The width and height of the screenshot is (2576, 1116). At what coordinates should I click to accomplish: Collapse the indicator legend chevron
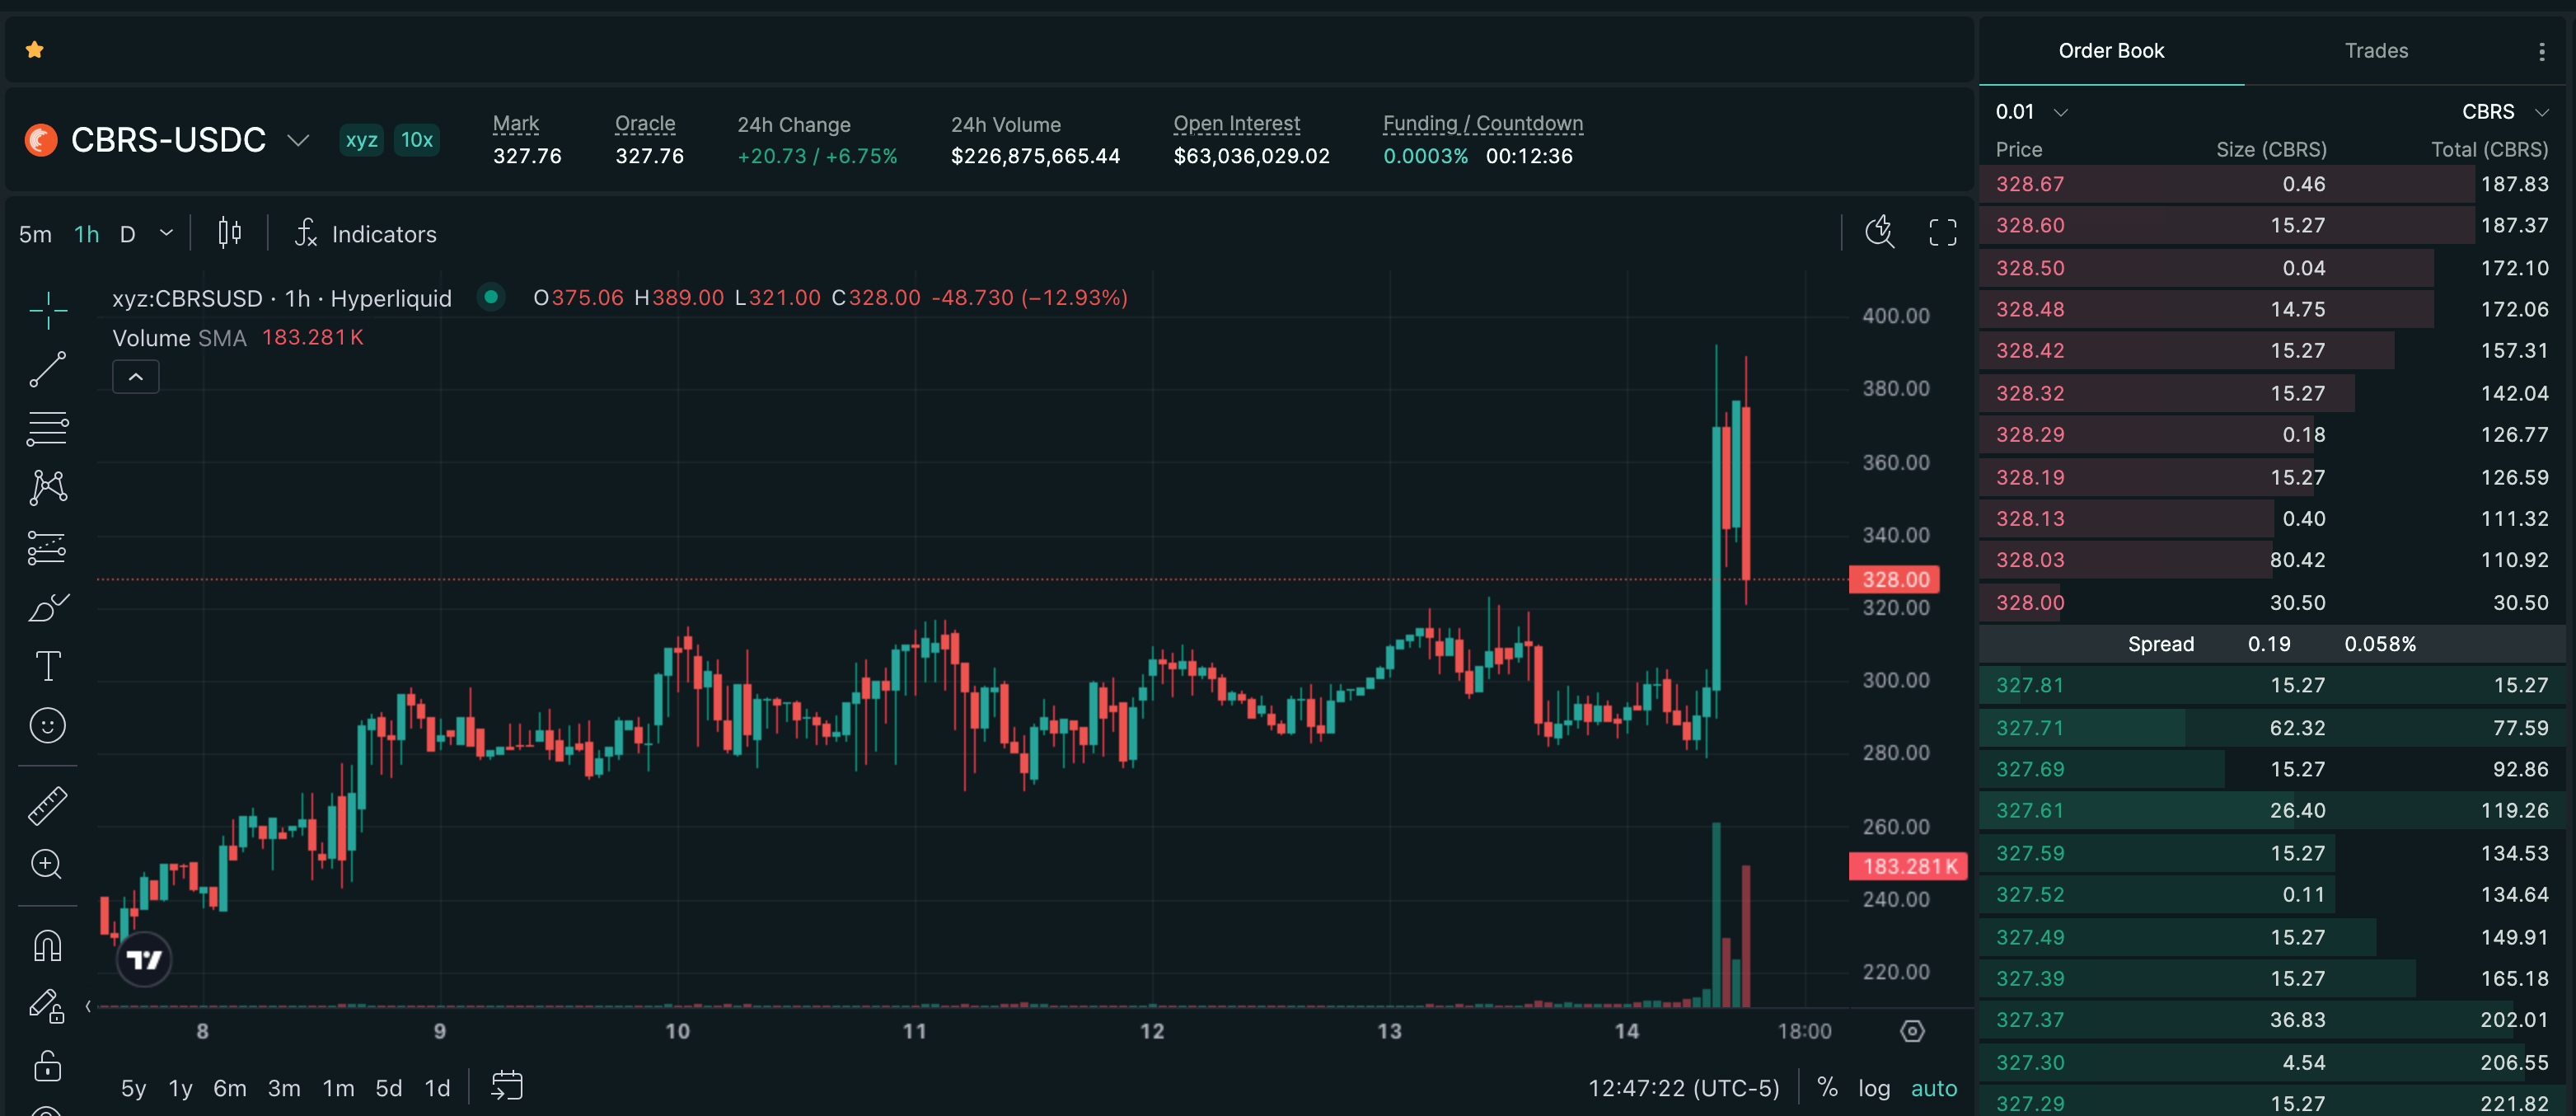tap(136, 377)
